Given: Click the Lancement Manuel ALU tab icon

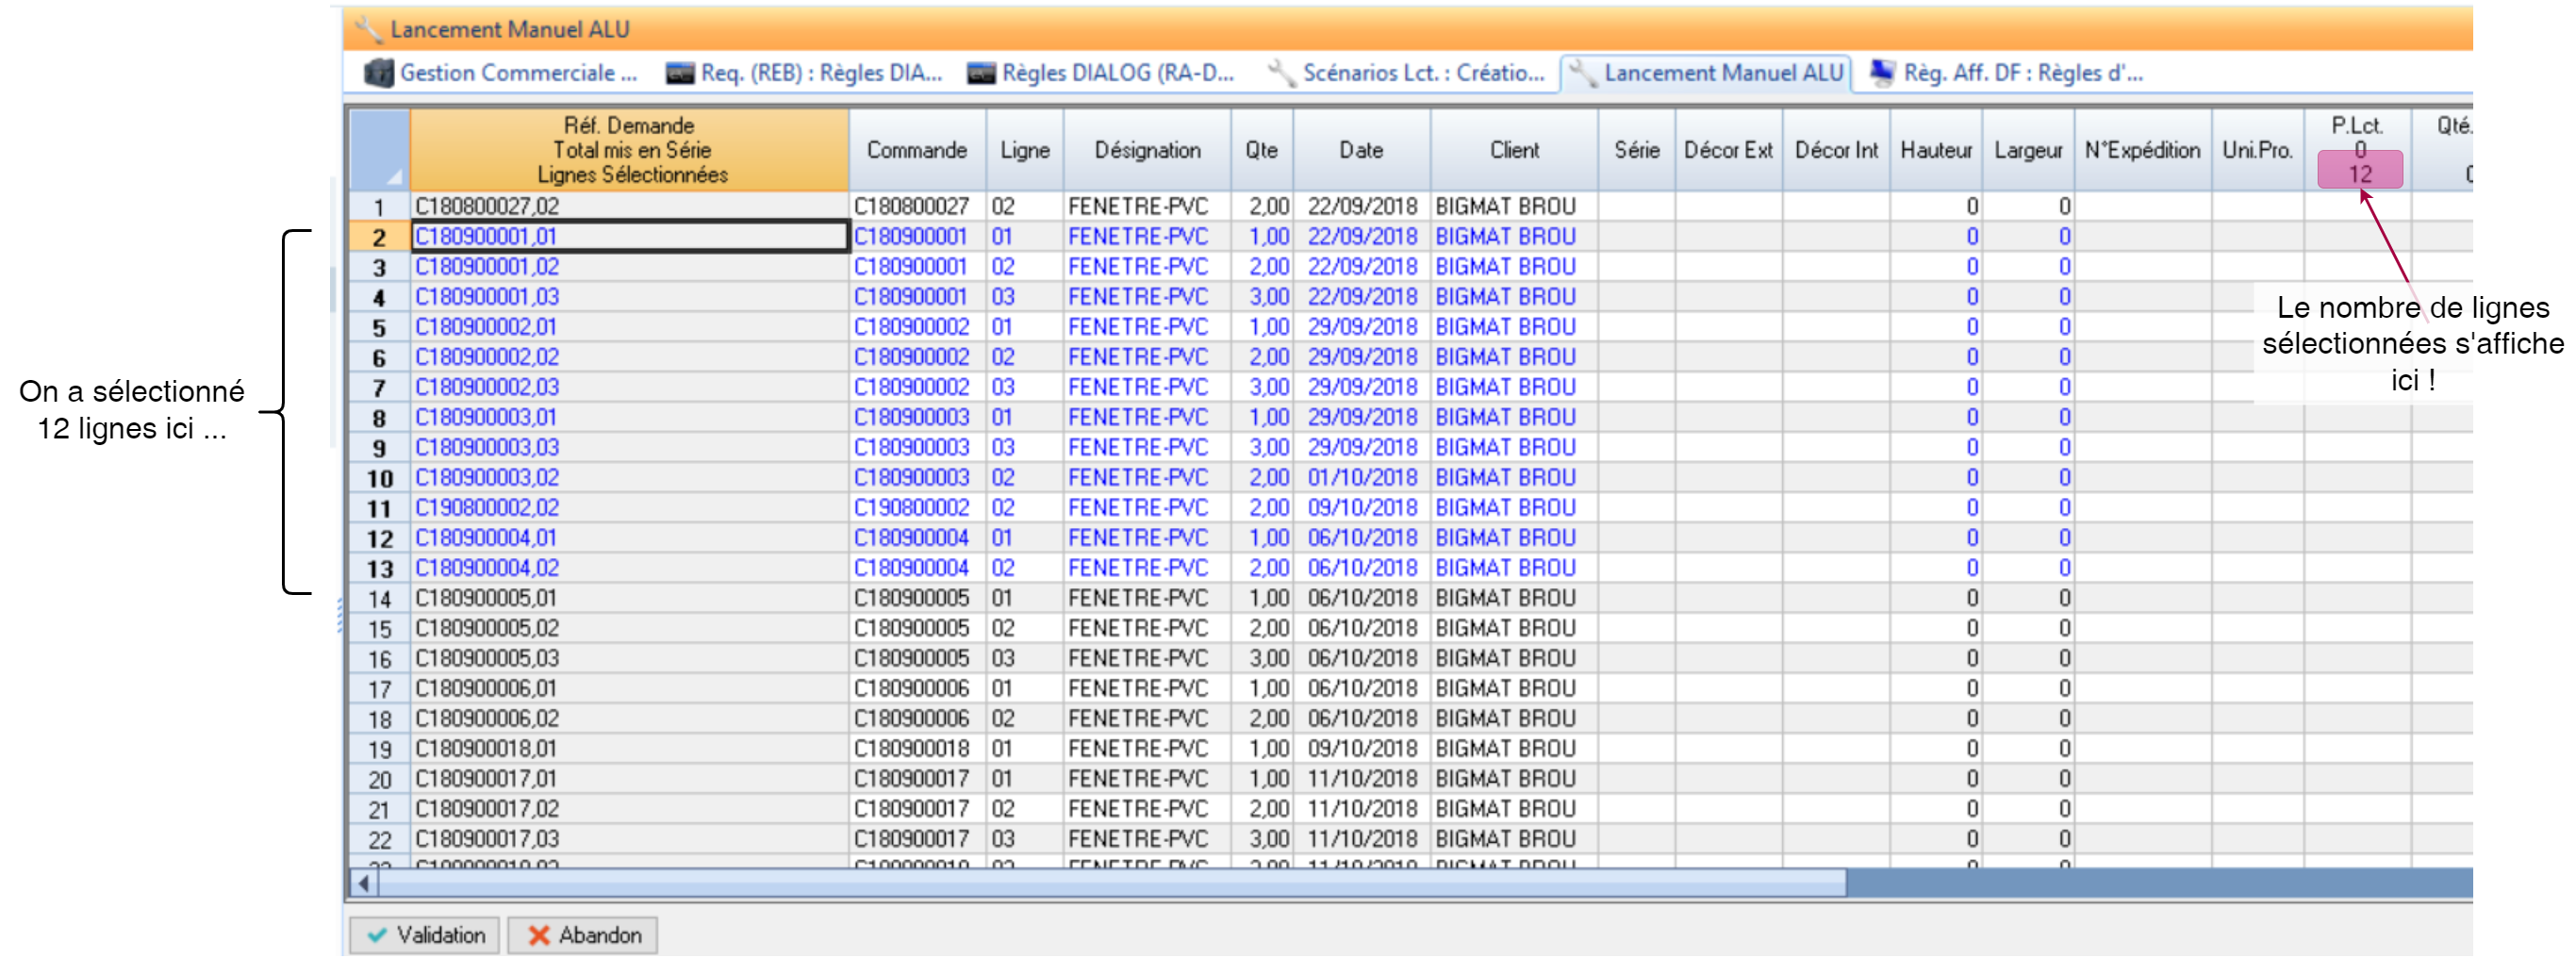Looking at the screenshot, I should (x=1582, y=73).
